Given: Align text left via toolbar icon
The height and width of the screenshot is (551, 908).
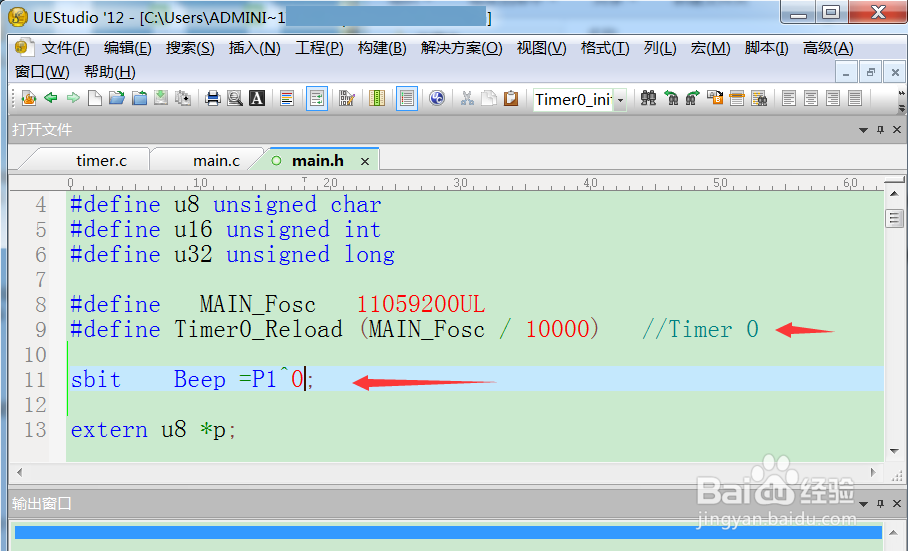Looking at the screenshot, I should [789, 98].
